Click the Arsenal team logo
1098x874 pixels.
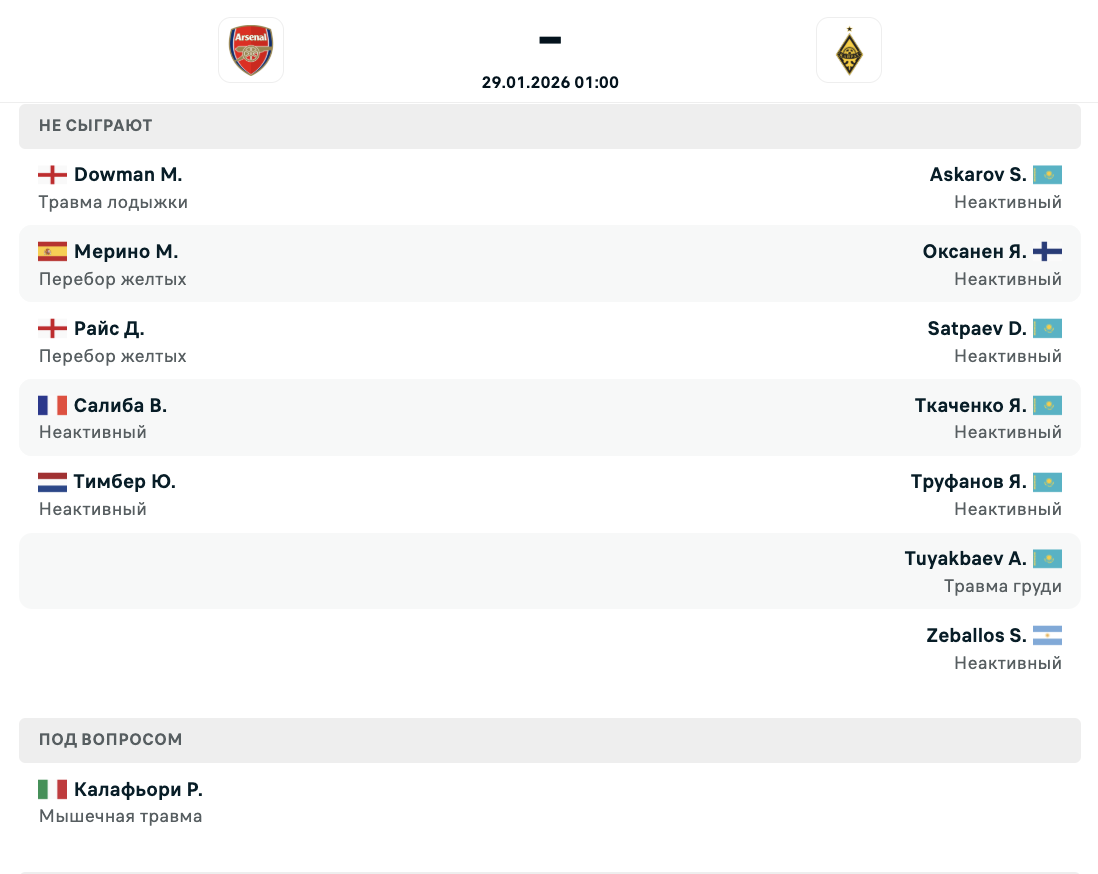pos(251,50)
